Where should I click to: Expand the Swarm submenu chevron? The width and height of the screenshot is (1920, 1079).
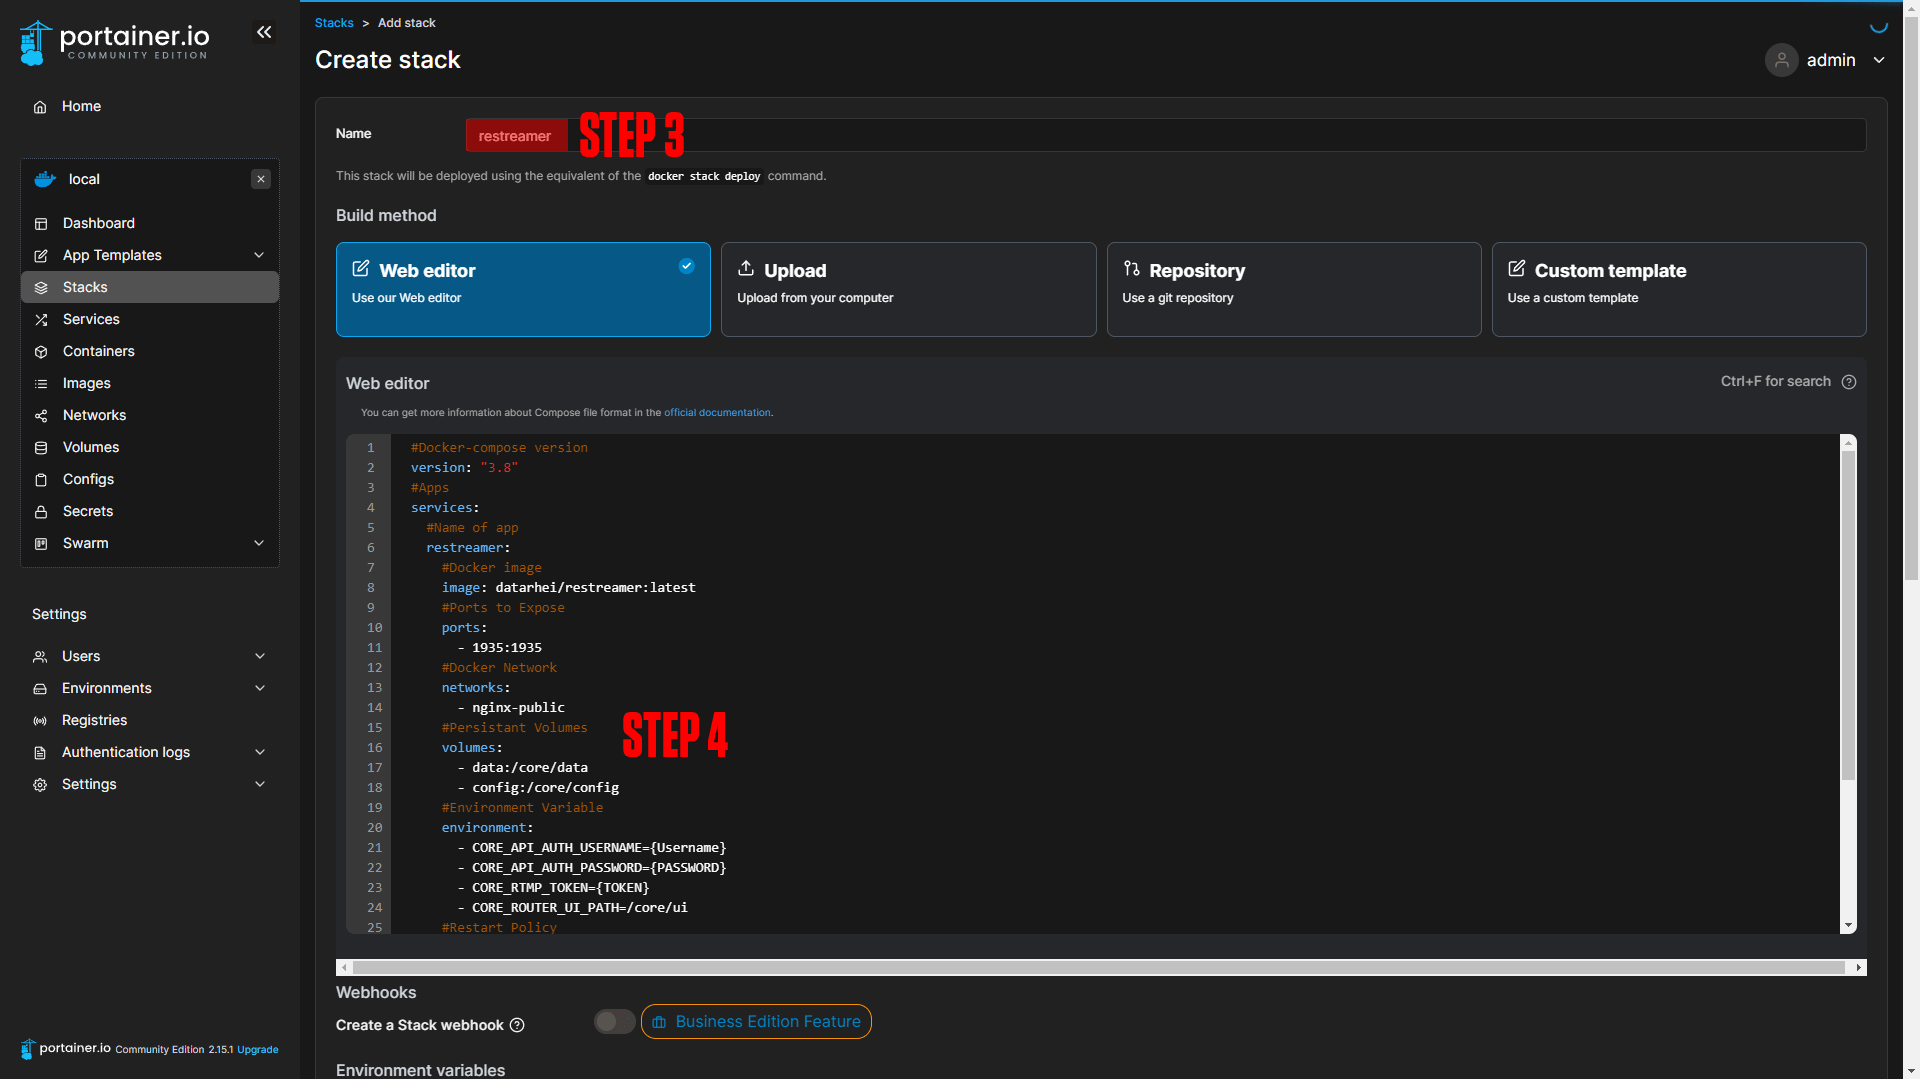259,543
